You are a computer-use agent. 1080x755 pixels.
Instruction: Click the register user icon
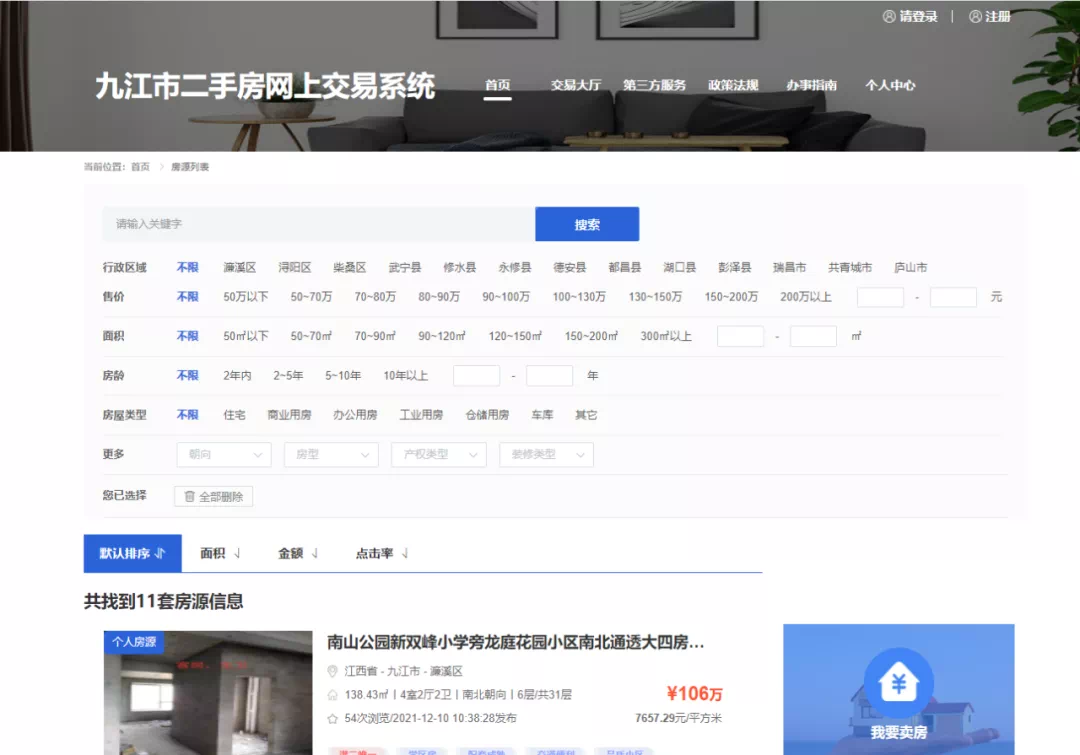pyautogui.click(x=975, y=17)
